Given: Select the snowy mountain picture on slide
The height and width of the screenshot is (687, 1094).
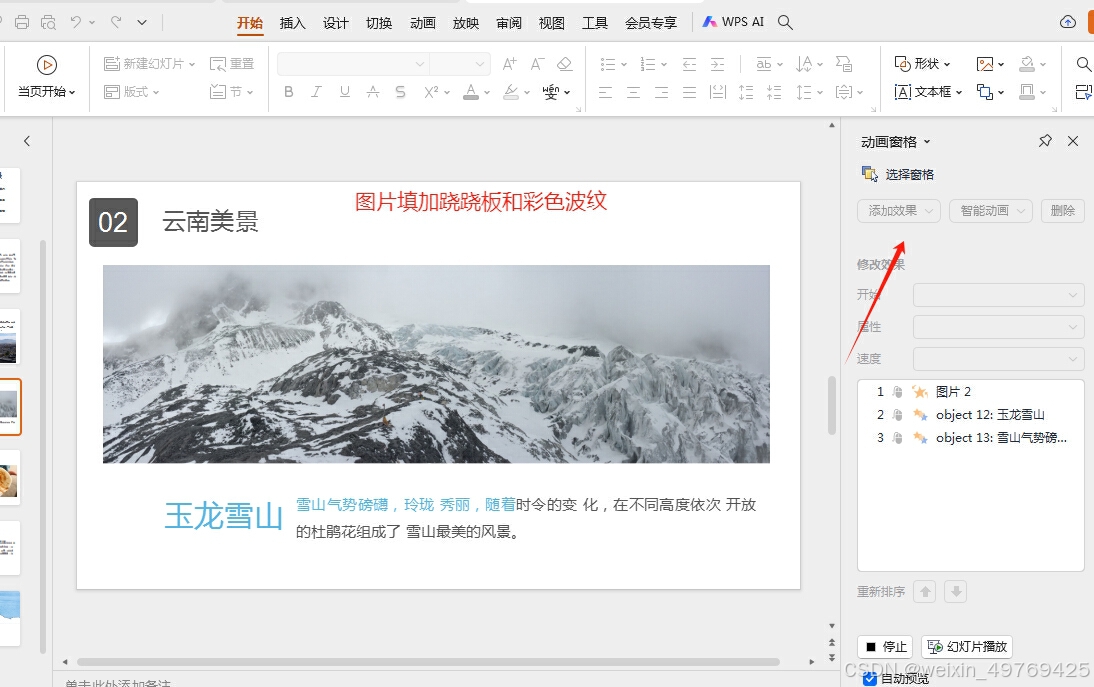Looking at the screenshot, I should coord(436,363).
